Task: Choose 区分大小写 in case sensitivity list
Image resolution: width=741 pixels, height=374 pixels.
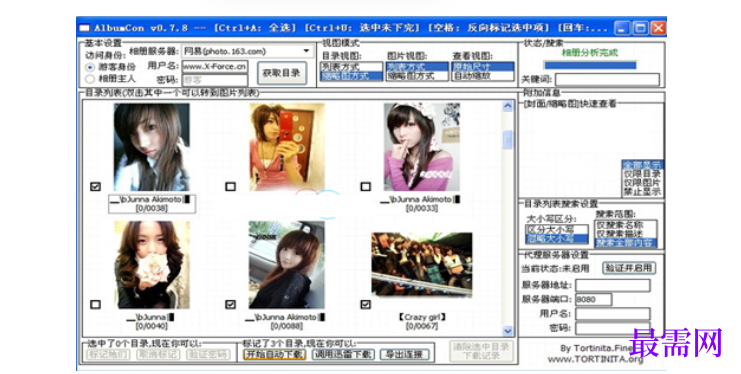Action: tap(557, 229)
